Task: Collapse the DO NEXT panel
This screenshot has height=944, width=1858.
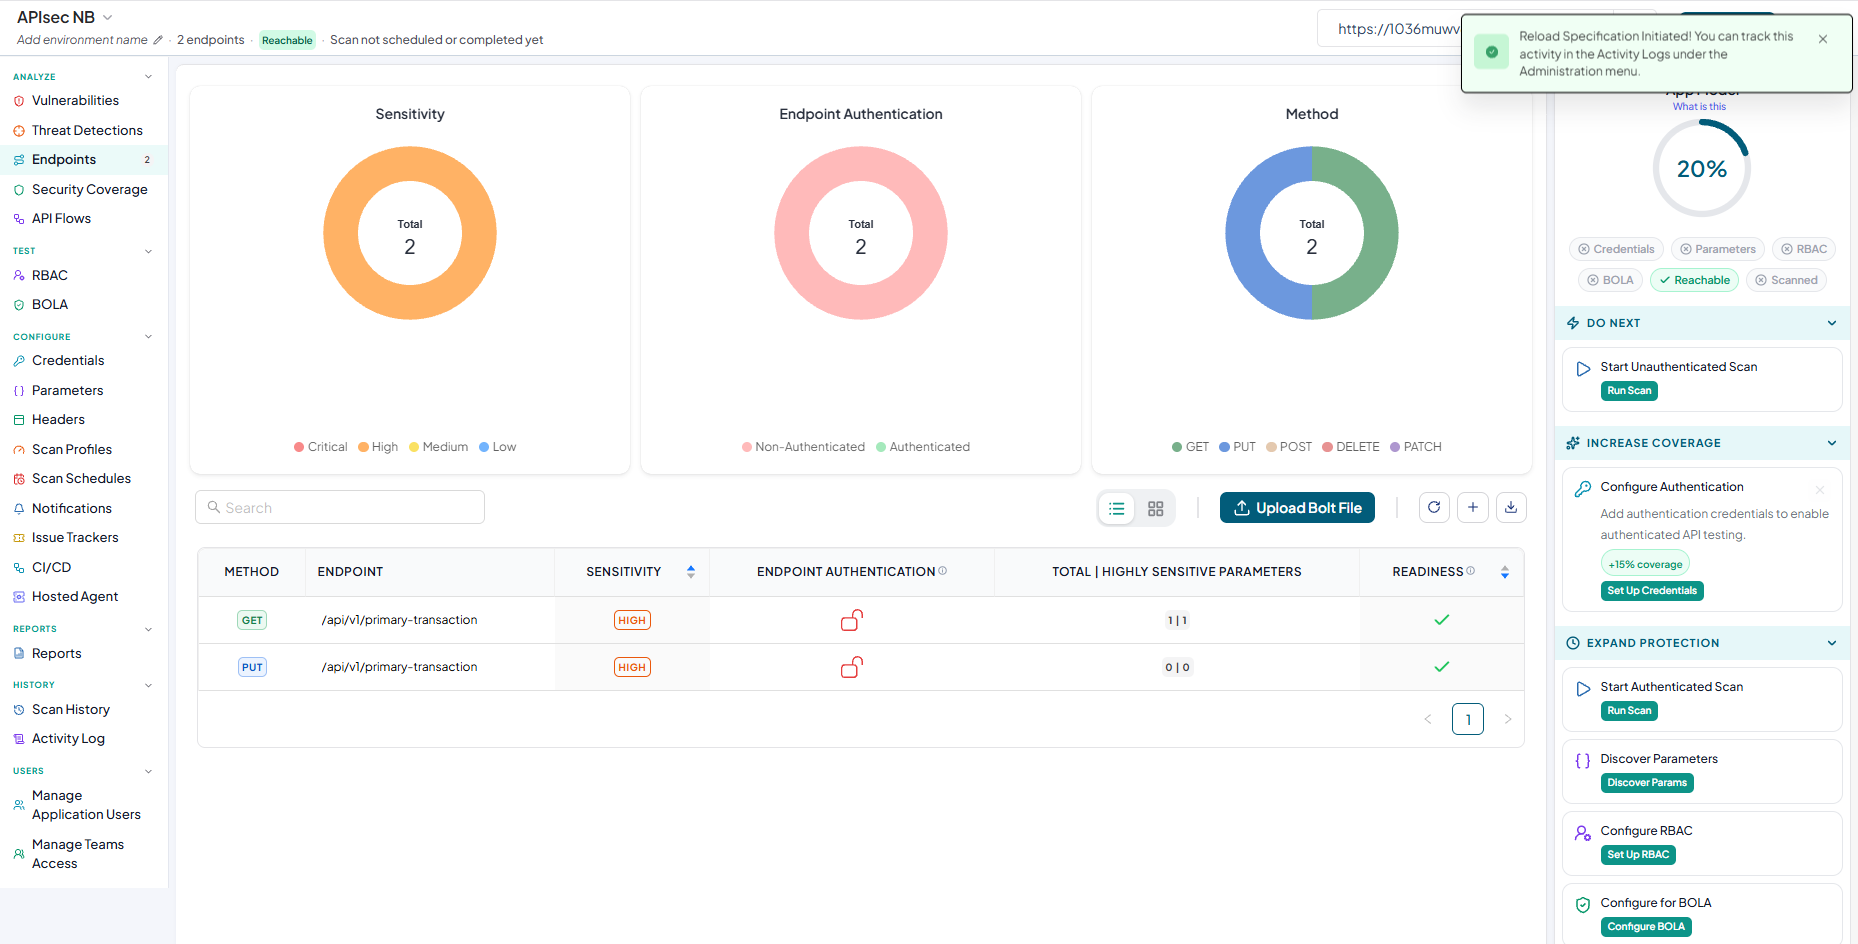Action: coord(1832,323)
